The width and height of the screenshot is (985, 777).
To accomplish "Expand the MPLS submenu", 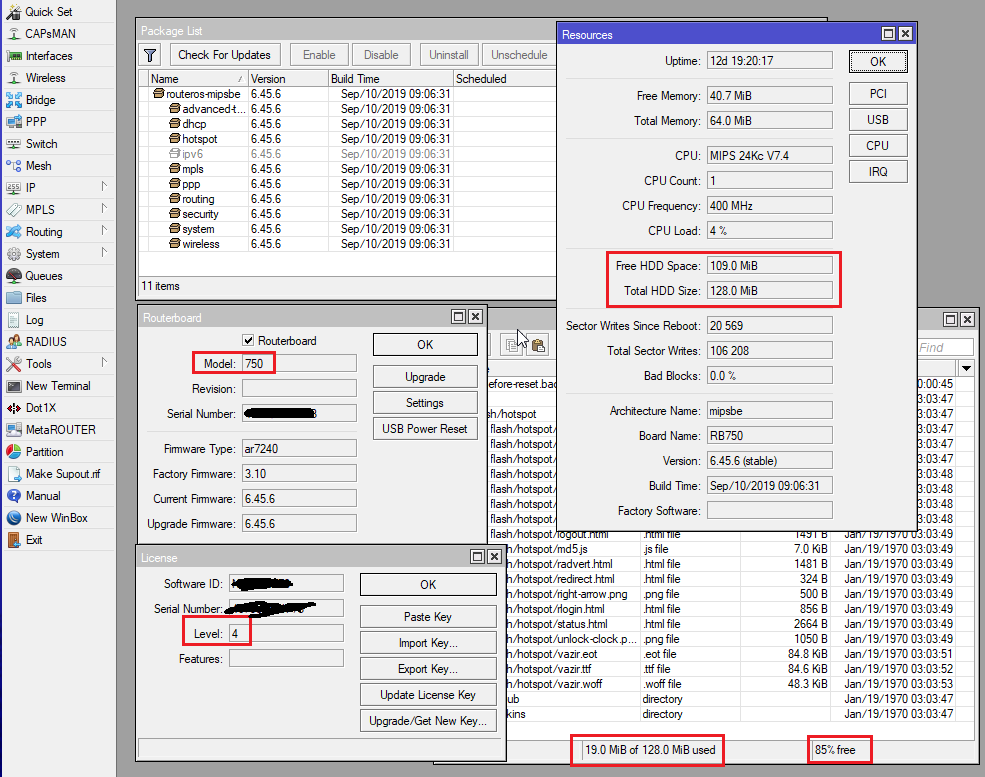I will coord(104,209).
